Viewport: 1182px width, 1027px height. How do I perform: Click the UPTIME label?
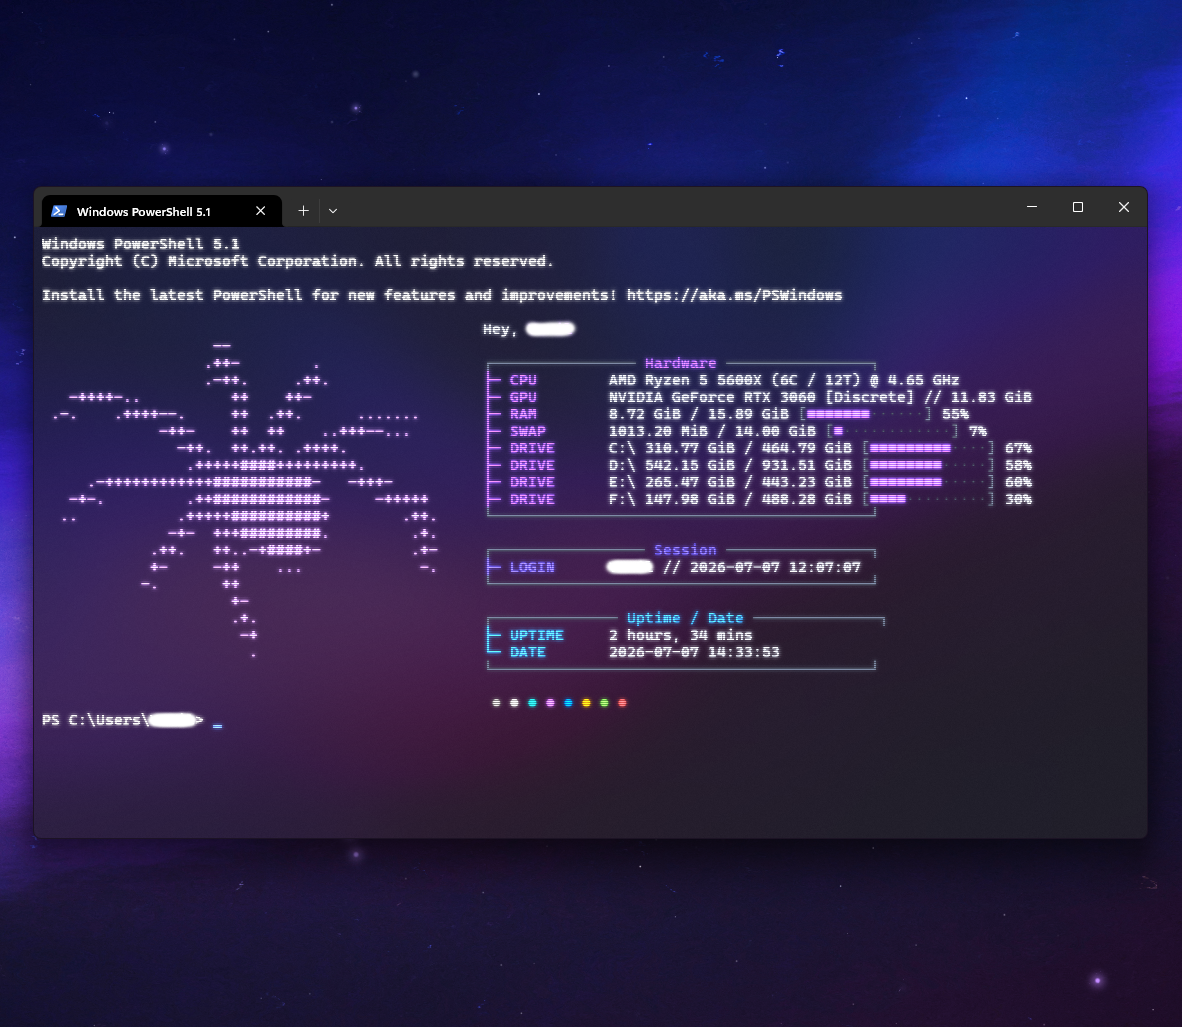pos(537,636)
